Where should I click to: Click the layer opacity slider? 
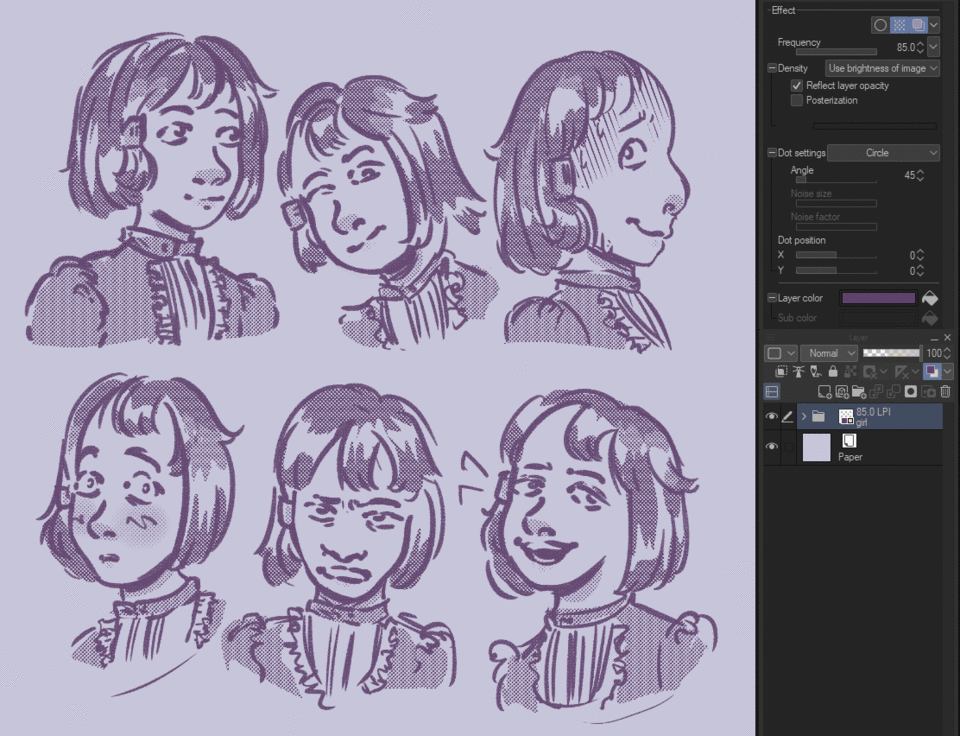pyautogui.click(x=891, y=353)
